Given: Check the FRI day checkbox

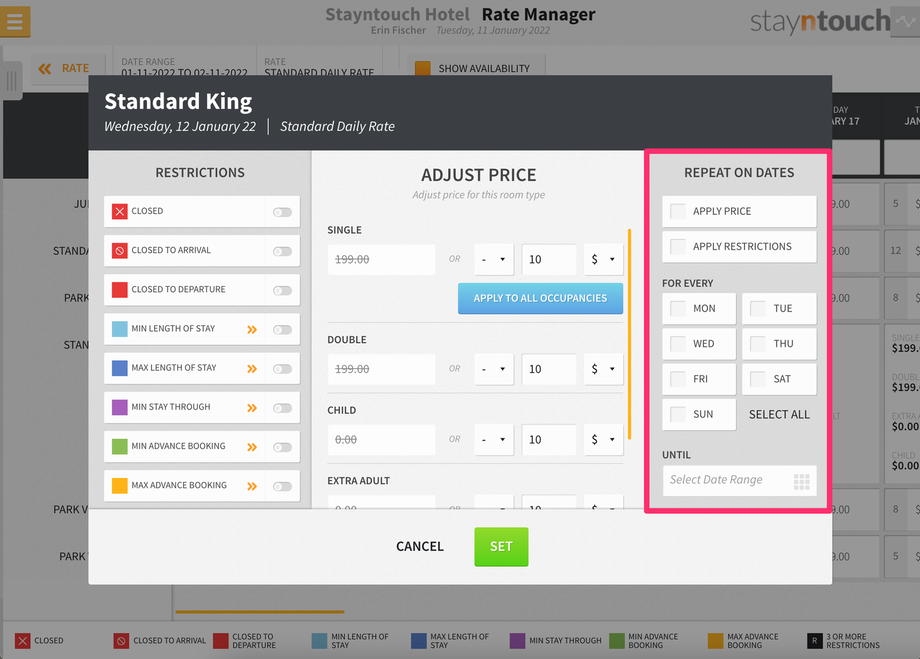Looking at the screenshot, I should point(678,379).
